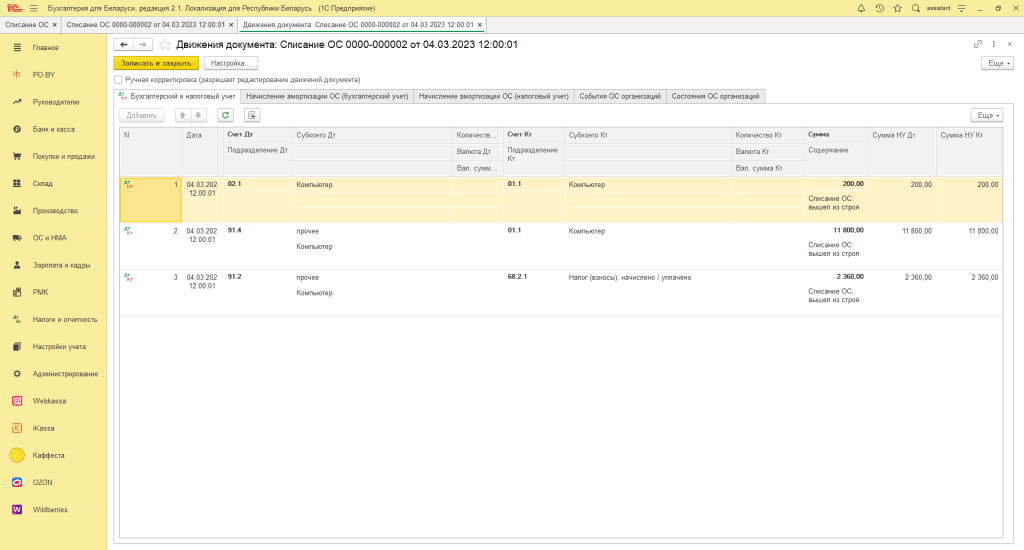Click the export list icon
The image size is (1024, 550).
coord(252,116)
